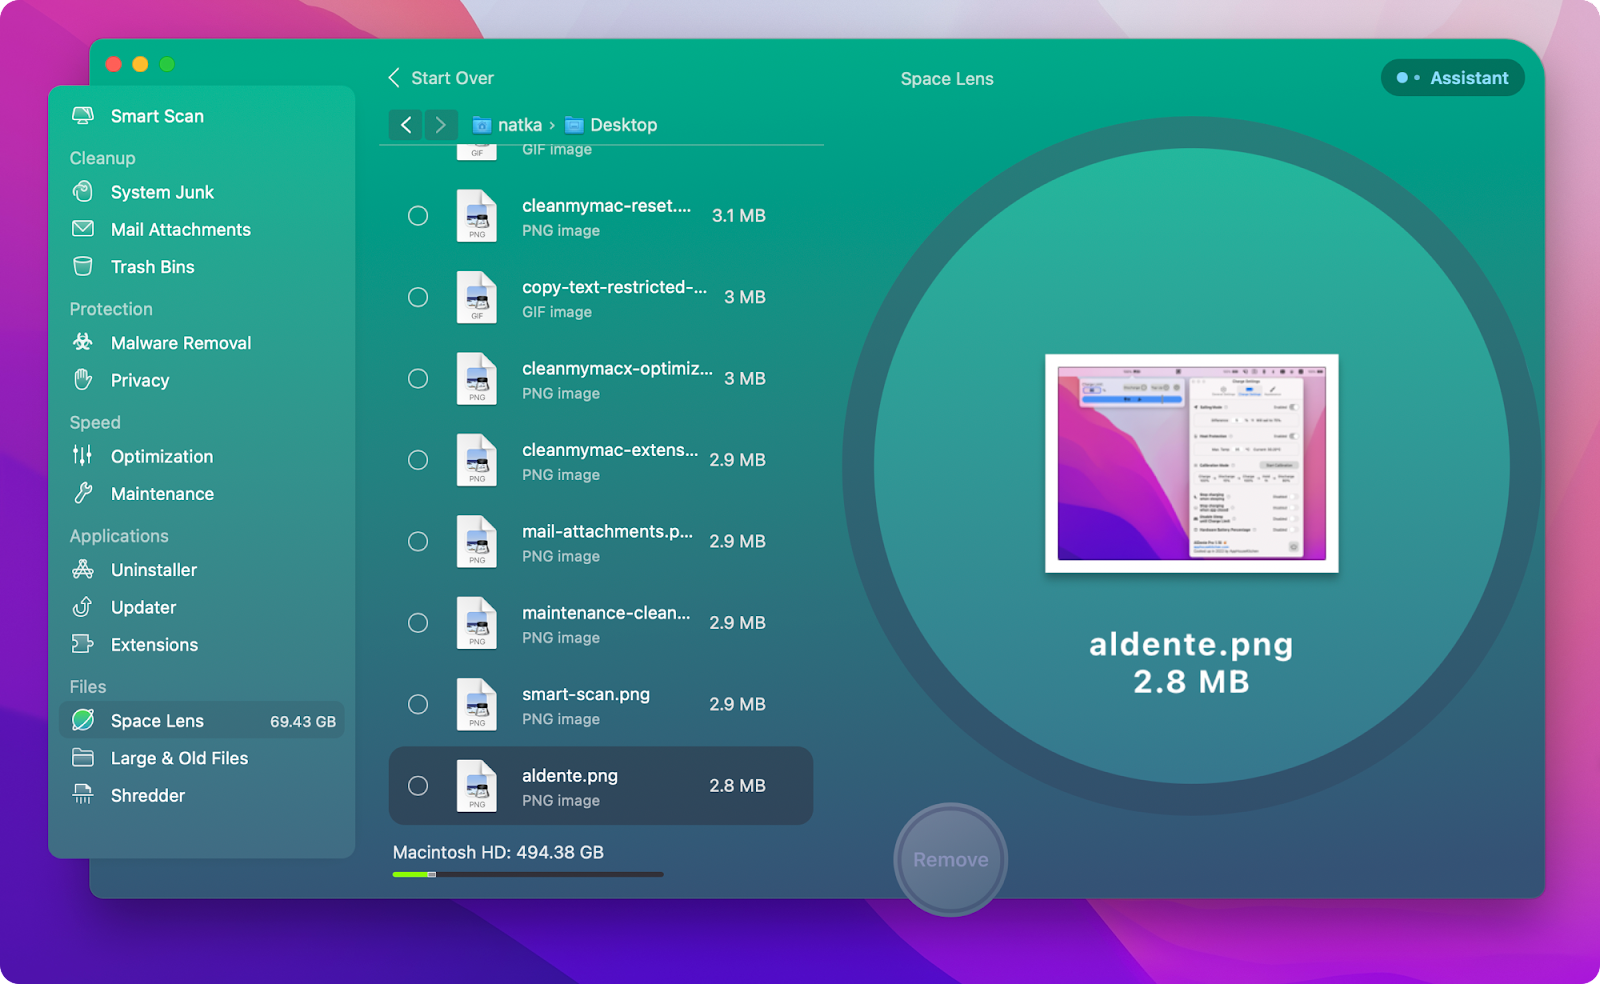
Task: Check the maintenance-clean file circle
Action: 418,623
